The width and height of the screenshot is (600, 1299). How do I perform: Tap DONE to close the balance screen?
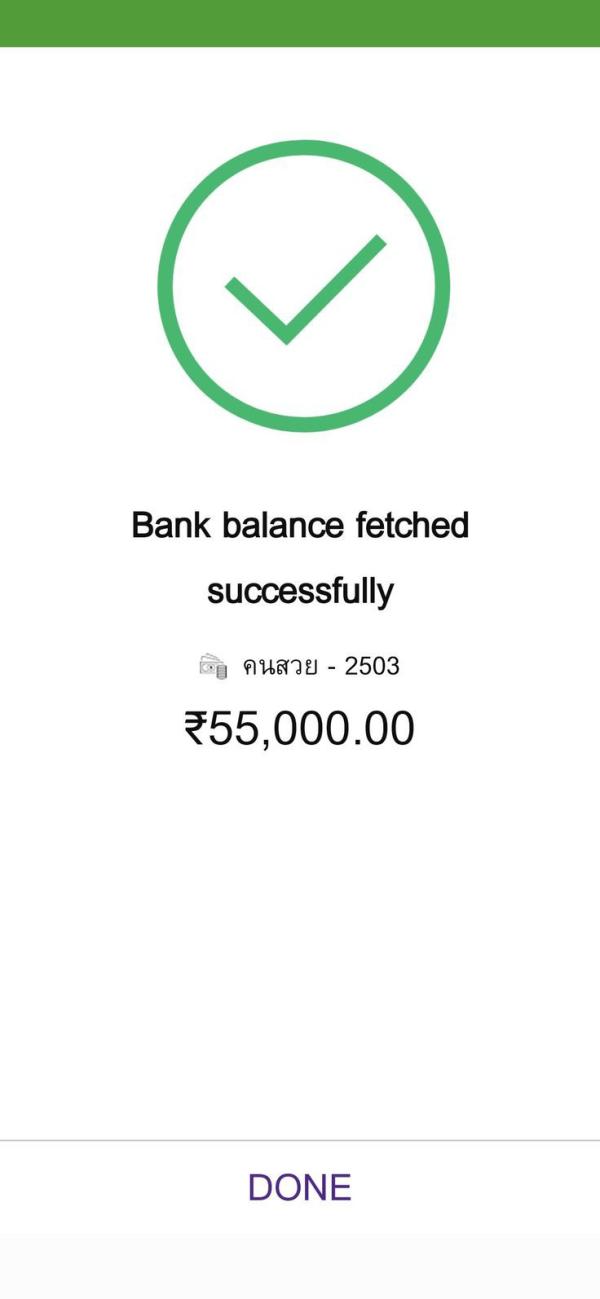300,1187
